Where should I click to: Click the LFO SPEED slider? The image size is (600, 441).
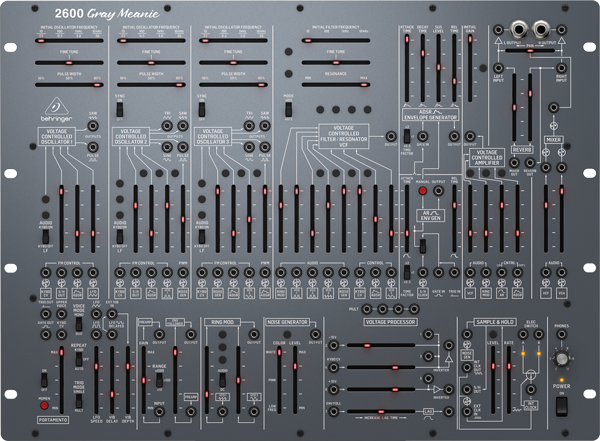pos(96,380)
